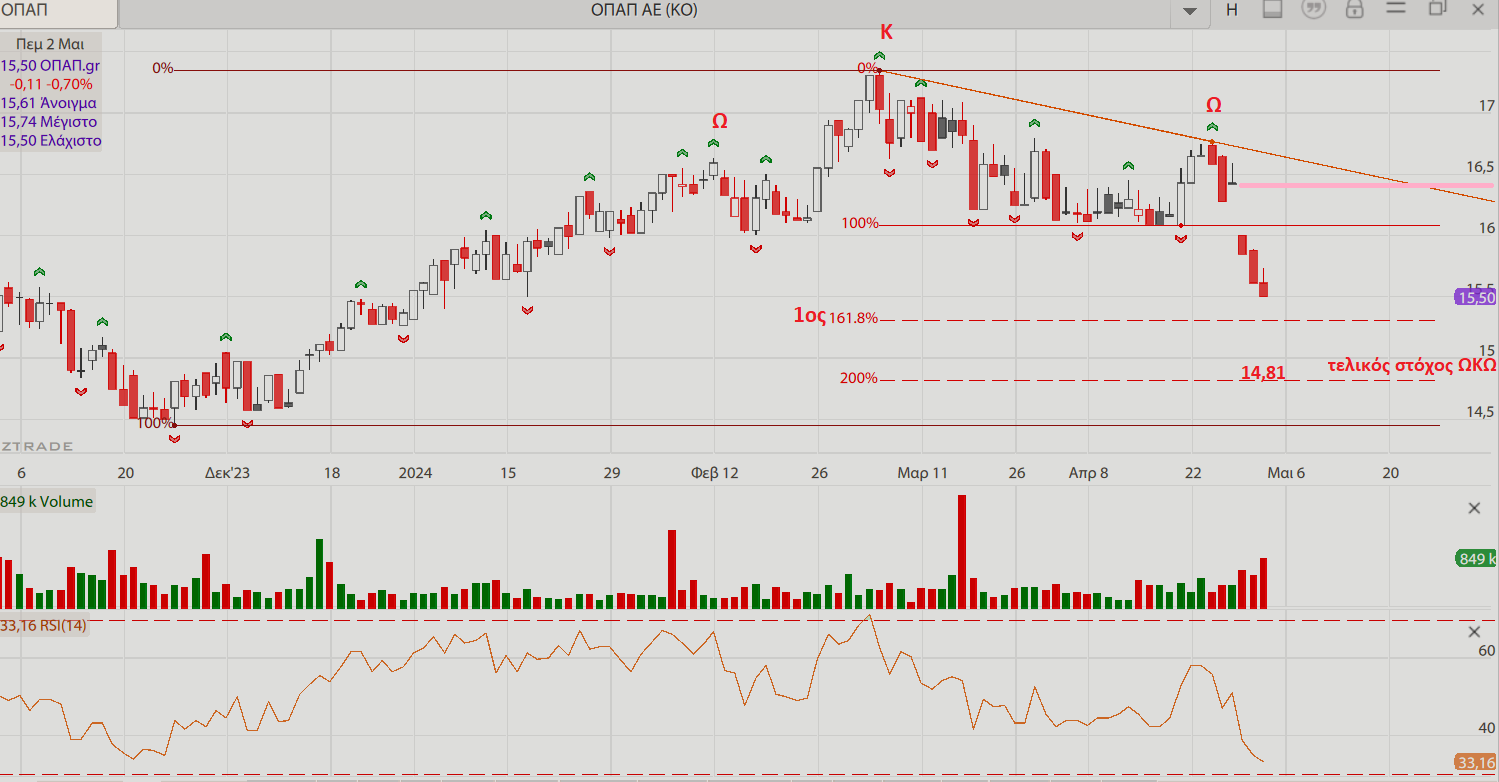Select the red 'K' peak annotation
1499x782 pixels.
(x=886, y=33)
